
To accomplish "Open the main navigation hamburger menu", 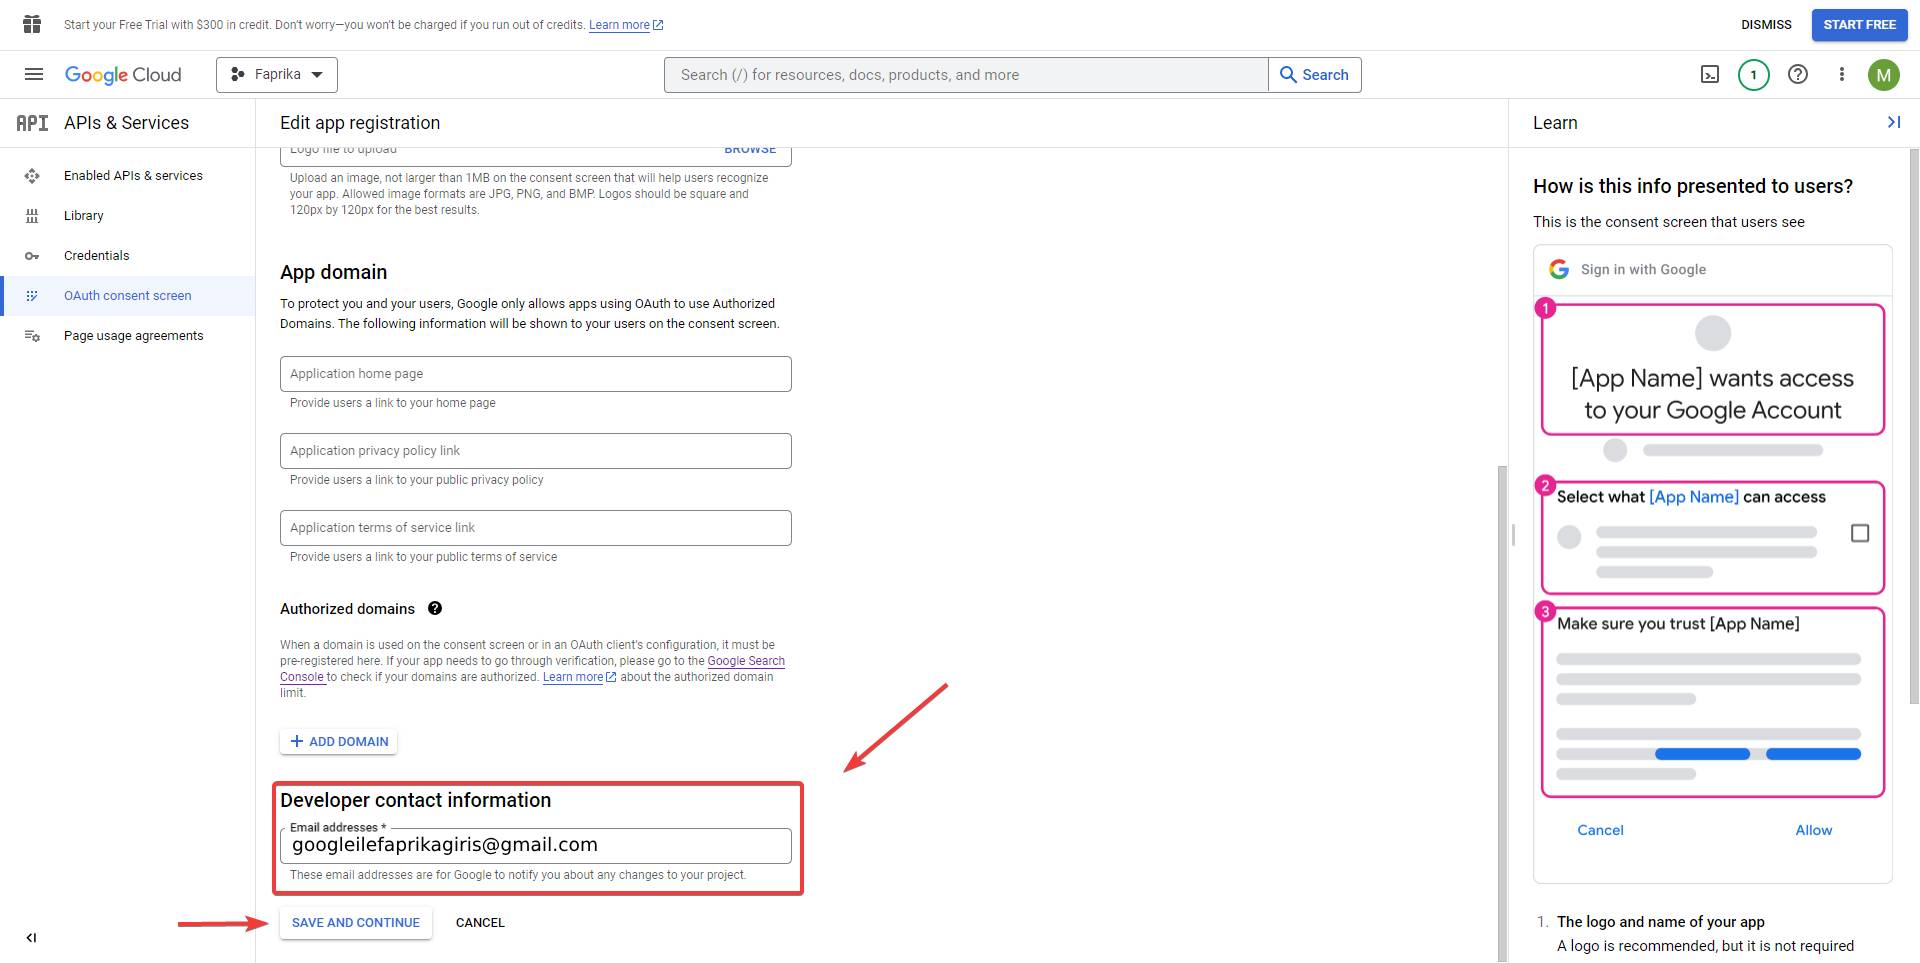I will pos(34,74).
